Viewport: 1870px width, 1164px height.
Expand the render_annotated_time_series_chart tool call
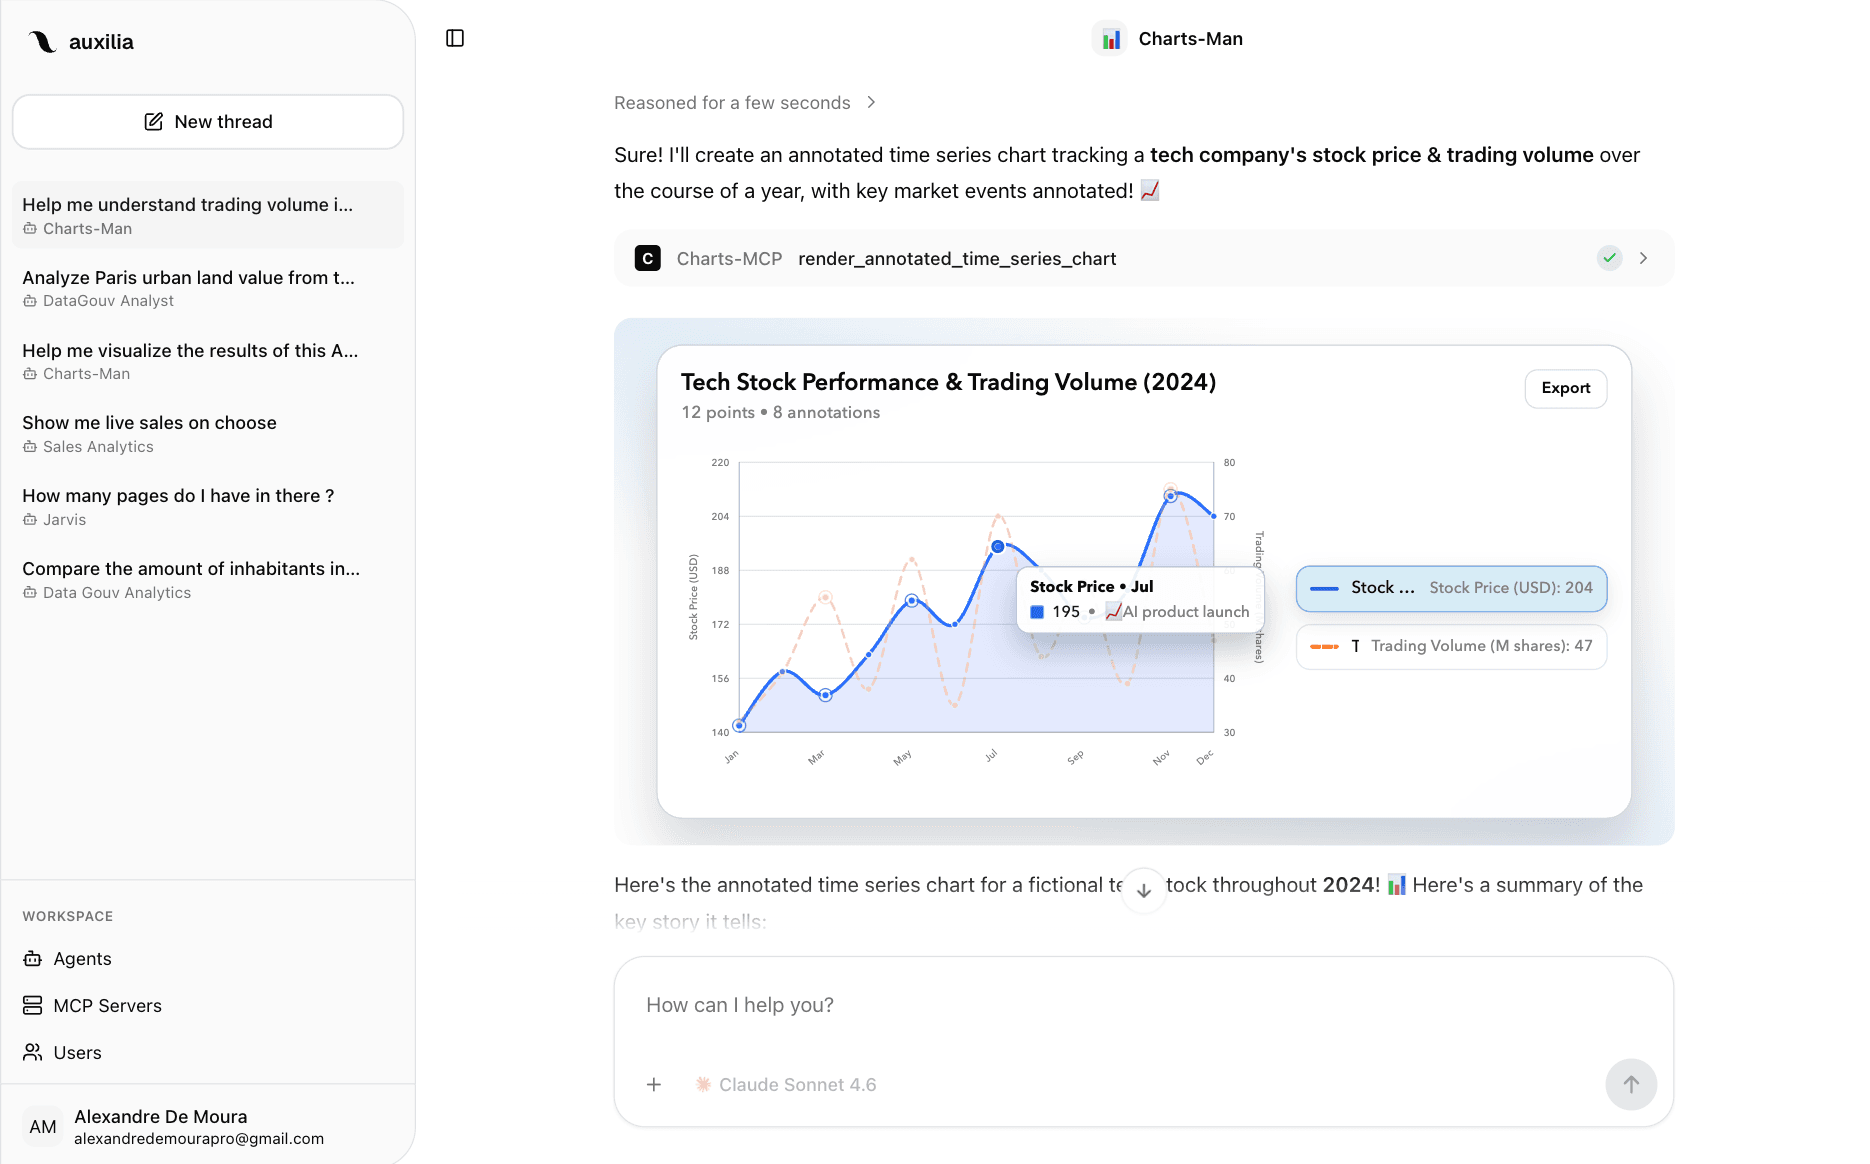pos(1643,258)
